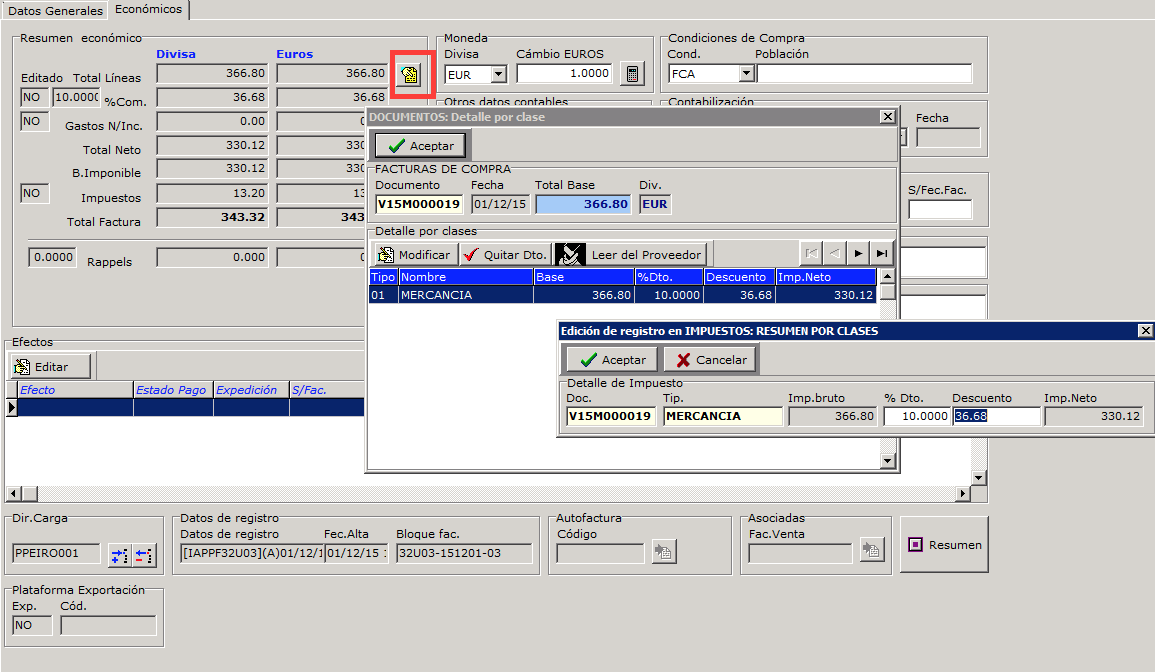Open the calculator next to Cámbio EUROS
1155x672 pixels.
(x=631, y=74)
